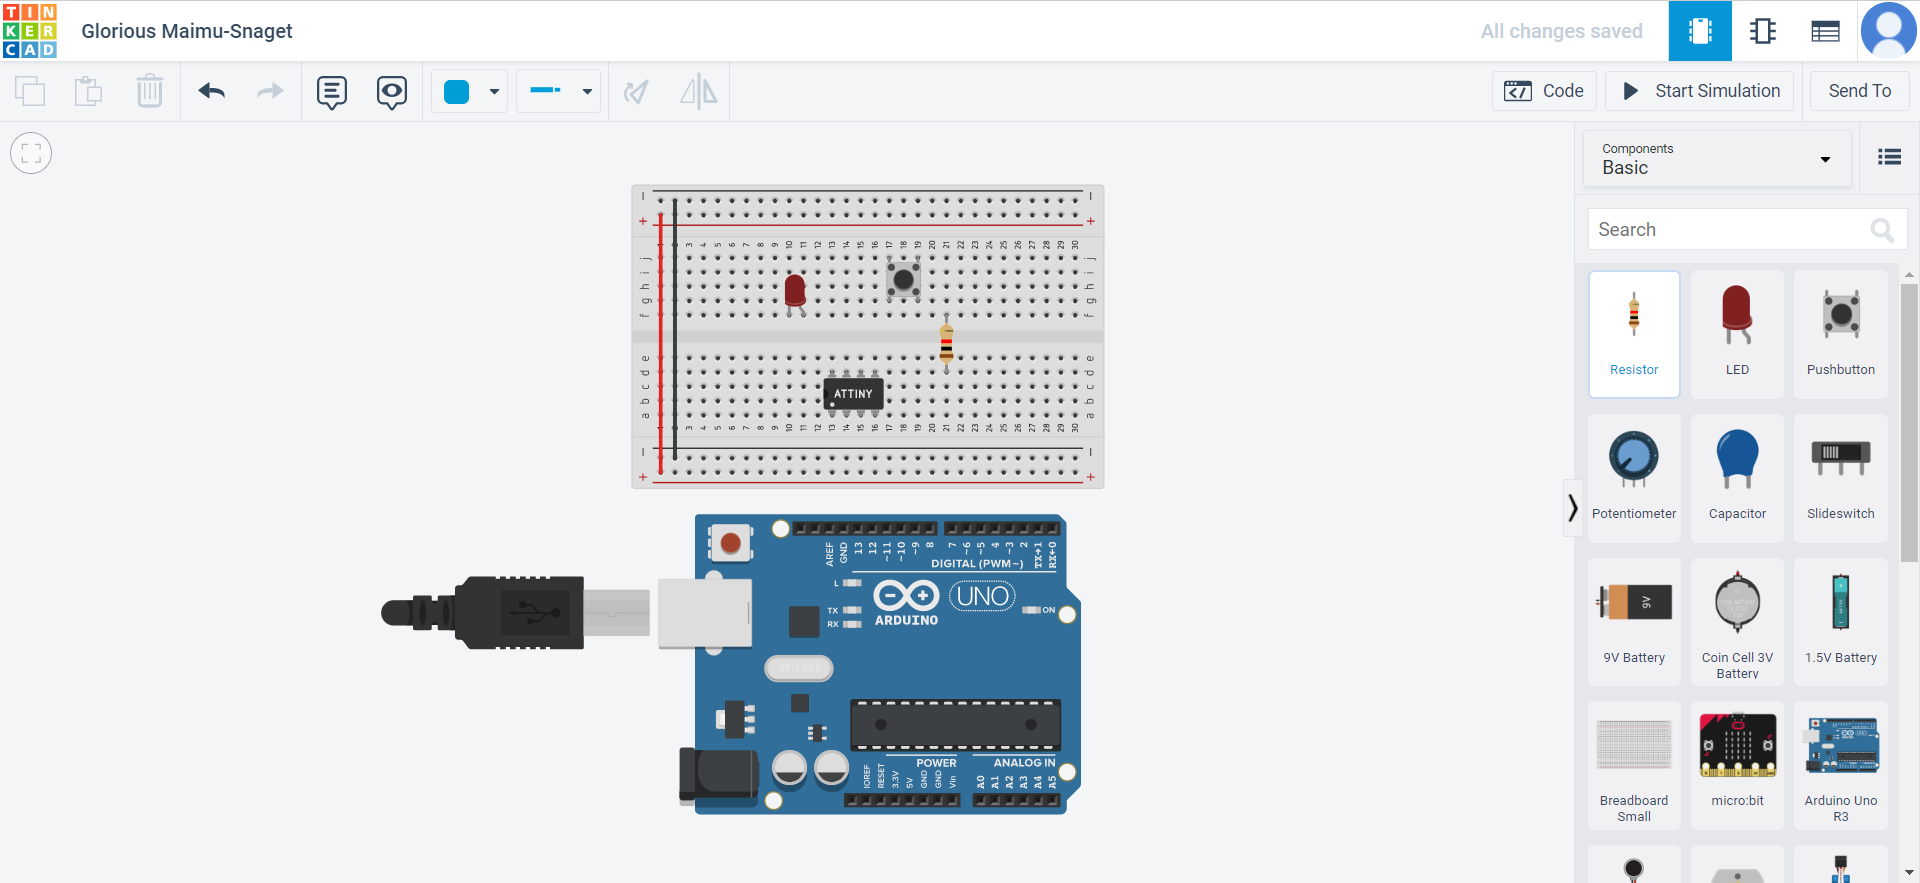Screen dimensions: 1920x883
Task: Select the USB cable plug
Action: tap(515, 612)
